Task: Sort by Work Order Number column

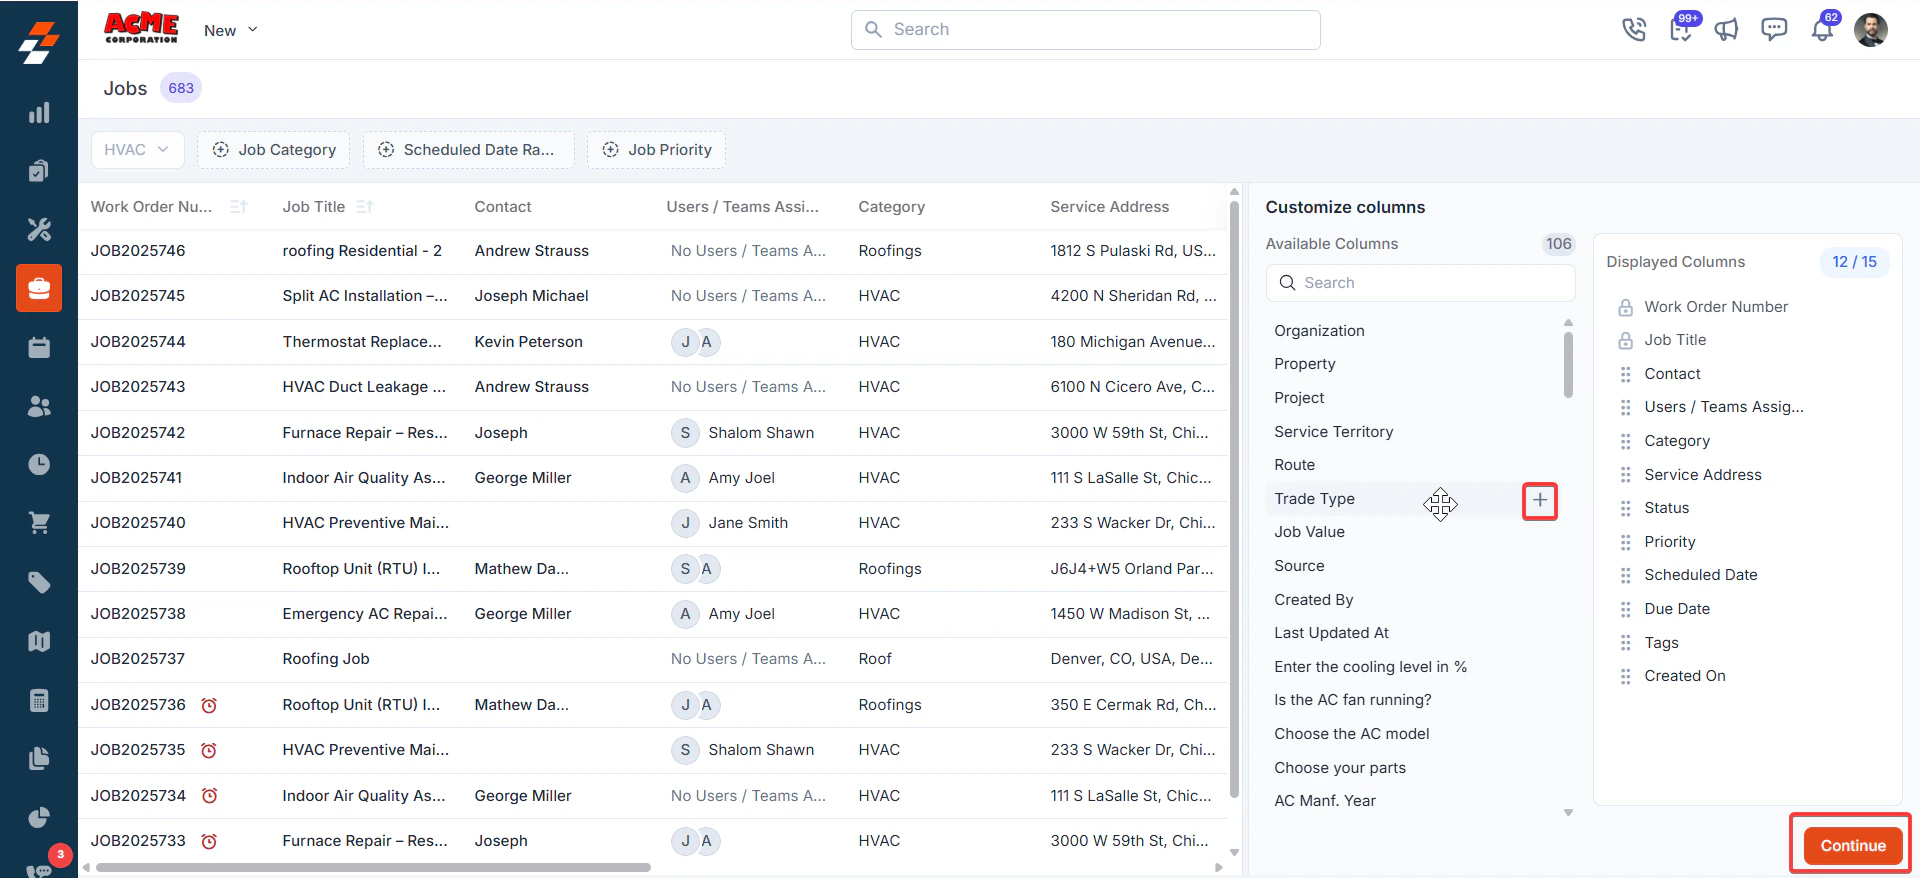Action: click(238, 207)
